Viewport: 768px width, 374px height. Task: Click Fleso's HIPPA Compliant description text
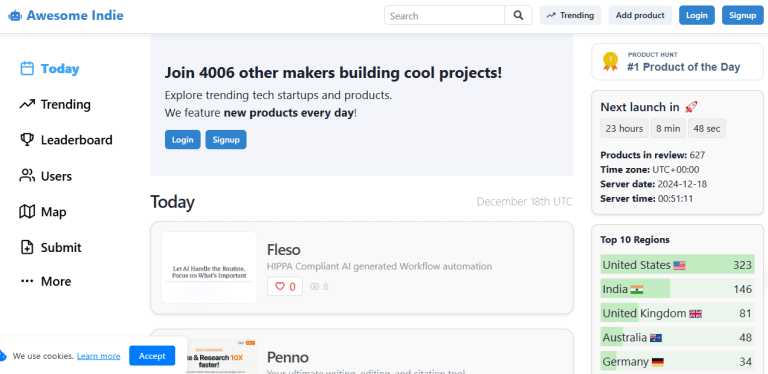[379, 266]
